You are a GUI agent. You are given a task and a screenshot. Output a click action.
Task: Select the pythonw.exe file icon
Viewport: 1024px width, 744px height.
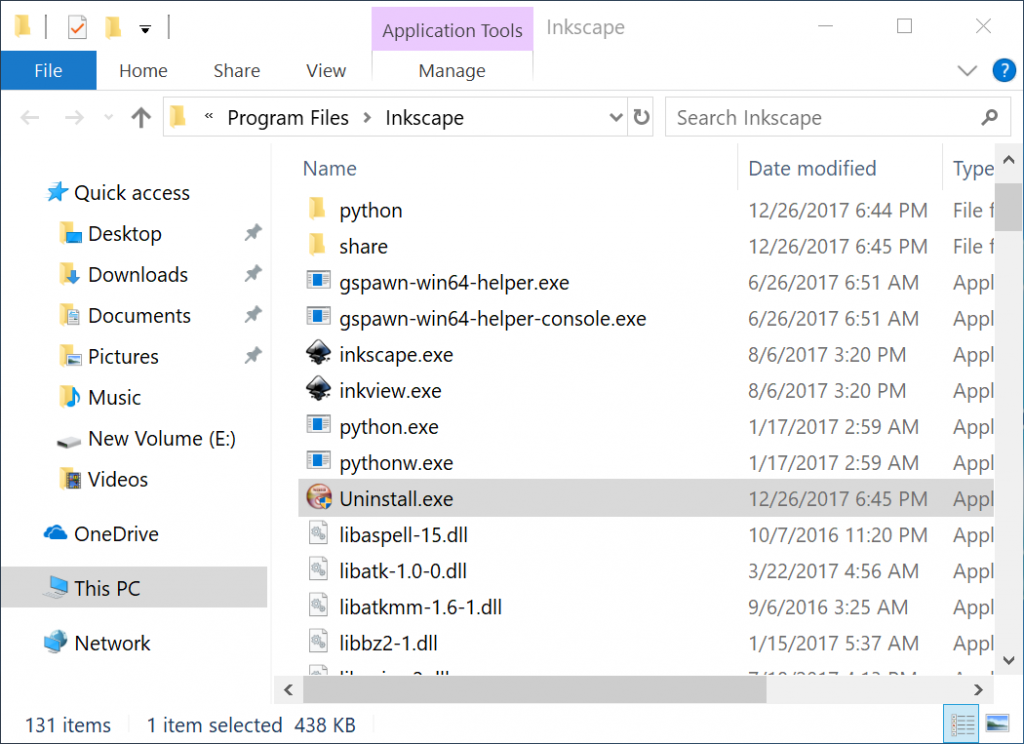click(x=319, y=461)
